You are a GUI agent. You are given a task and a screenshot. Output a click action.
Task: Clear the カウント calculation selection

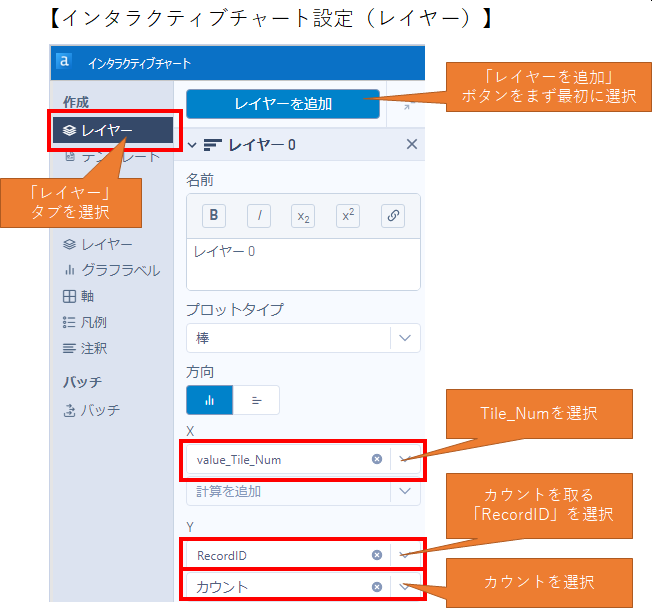click(x=377, y=587)
